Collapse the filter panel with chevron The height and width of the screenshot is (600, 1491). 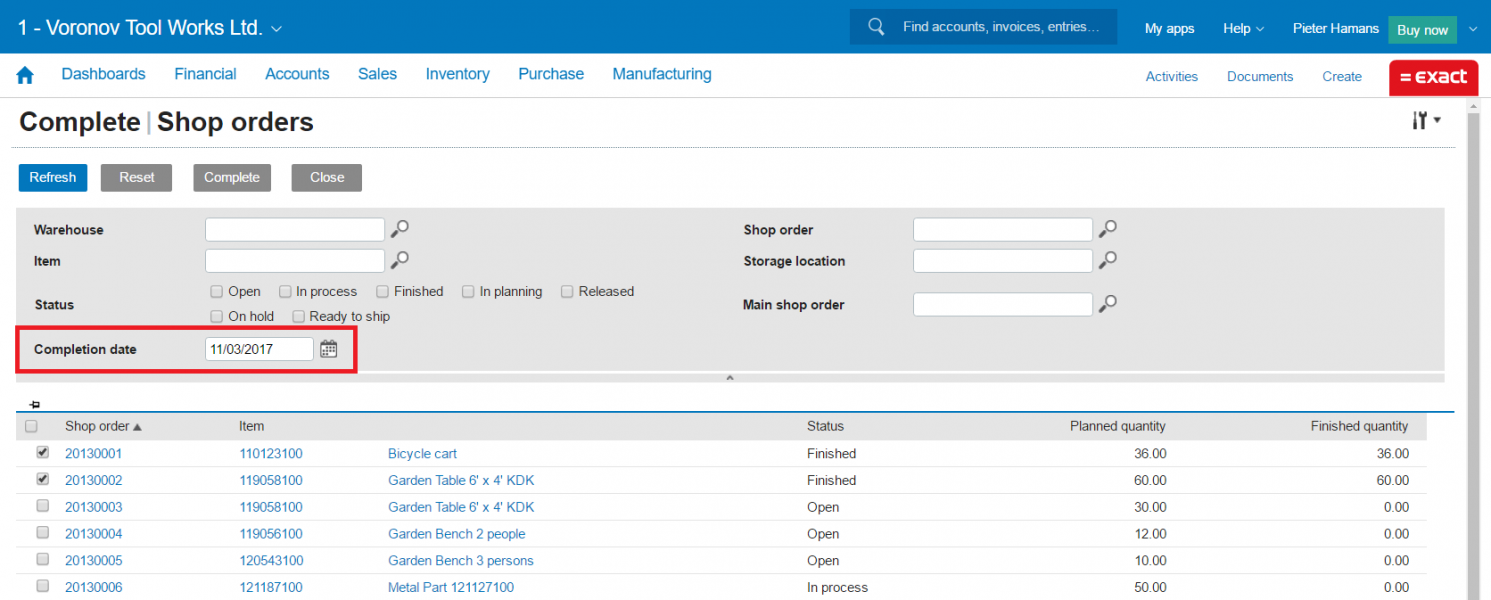click(x=730, y=378)
